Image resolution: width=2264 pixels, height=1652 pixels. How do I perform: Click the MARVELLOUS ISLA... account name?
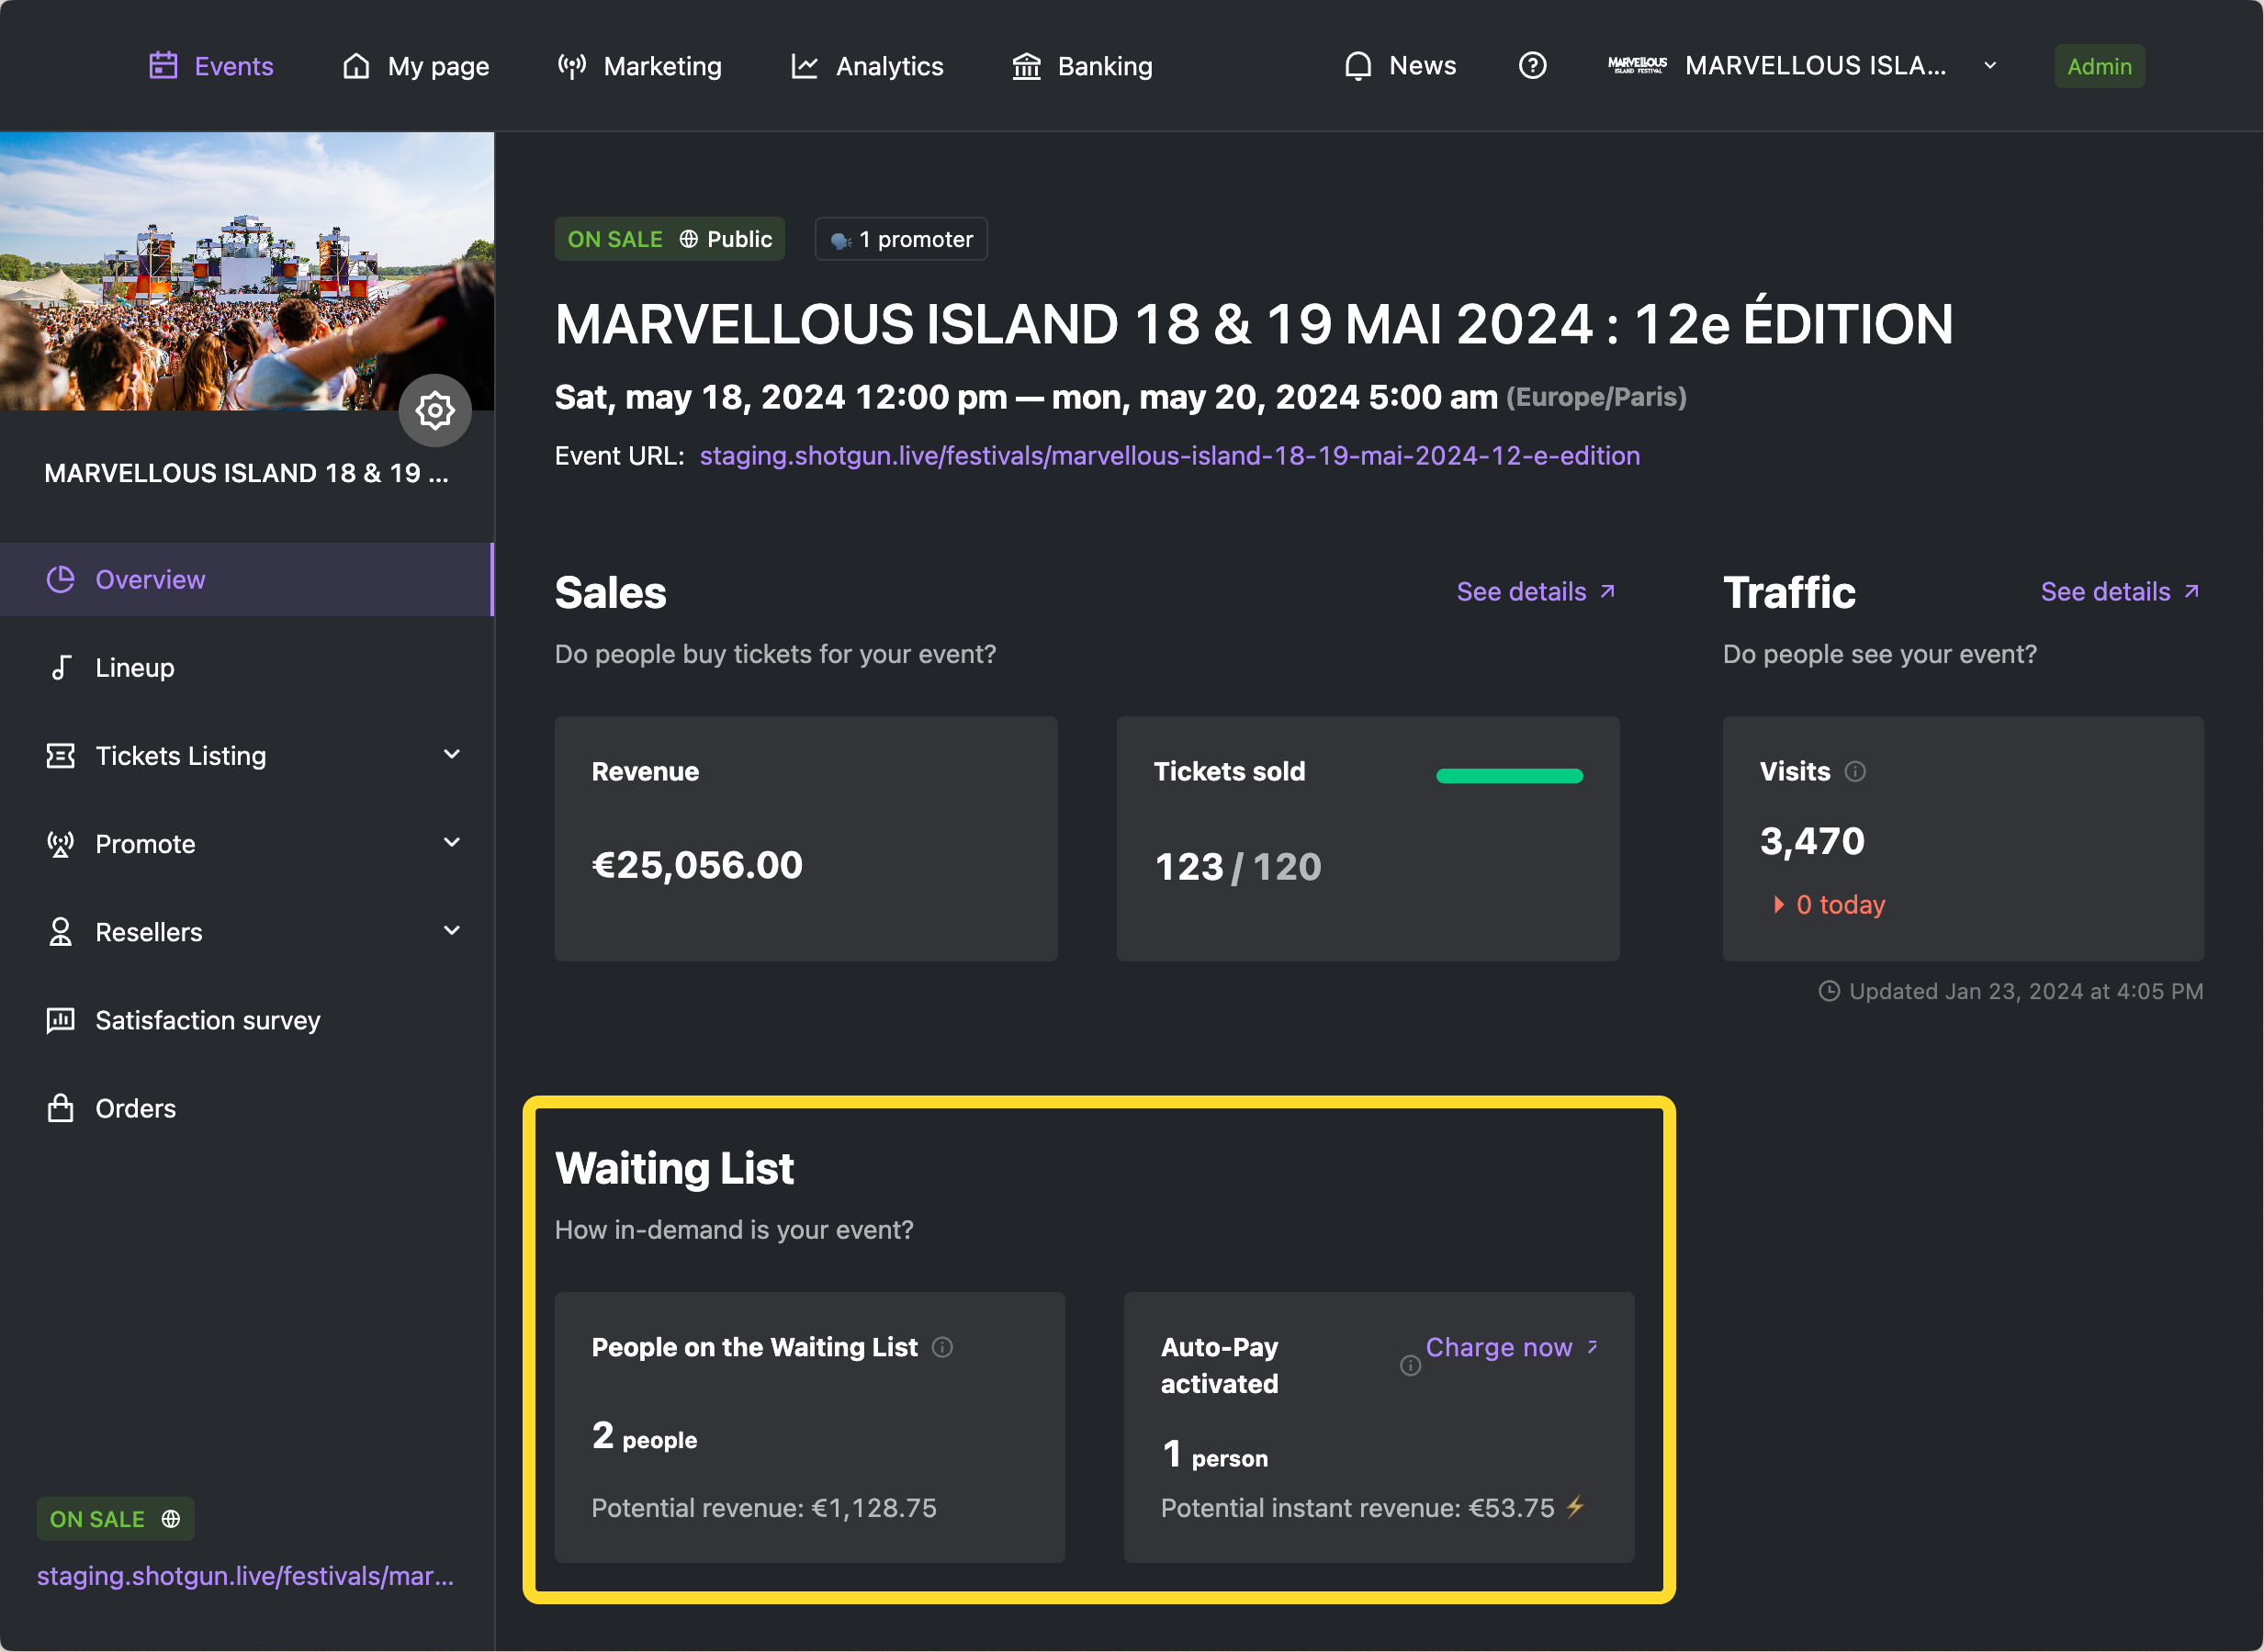pyautogui.click(x=1816, y=66)
